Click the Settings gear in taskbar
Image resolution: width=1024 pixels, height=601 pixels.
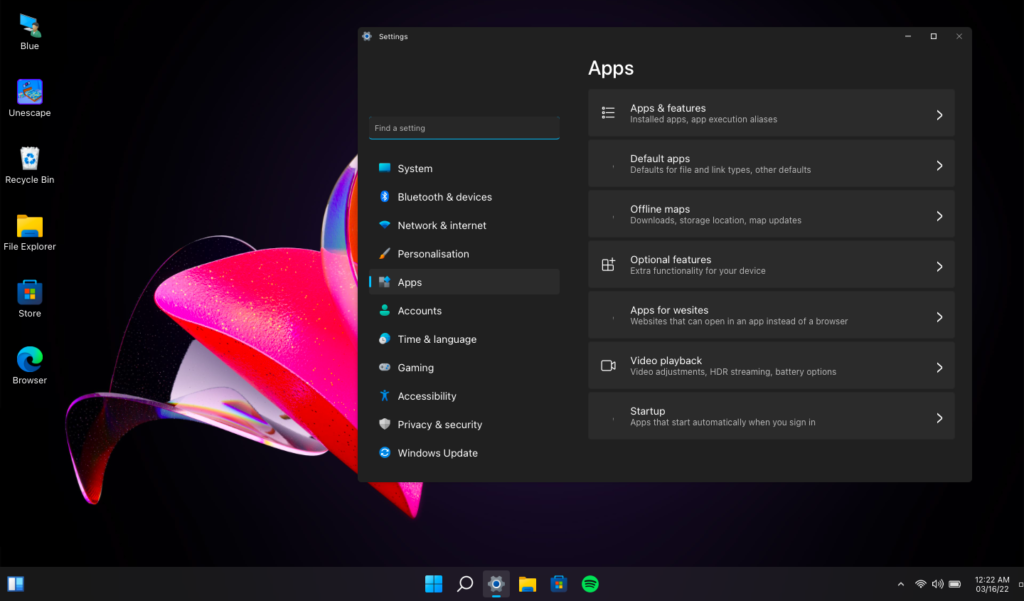496,583
